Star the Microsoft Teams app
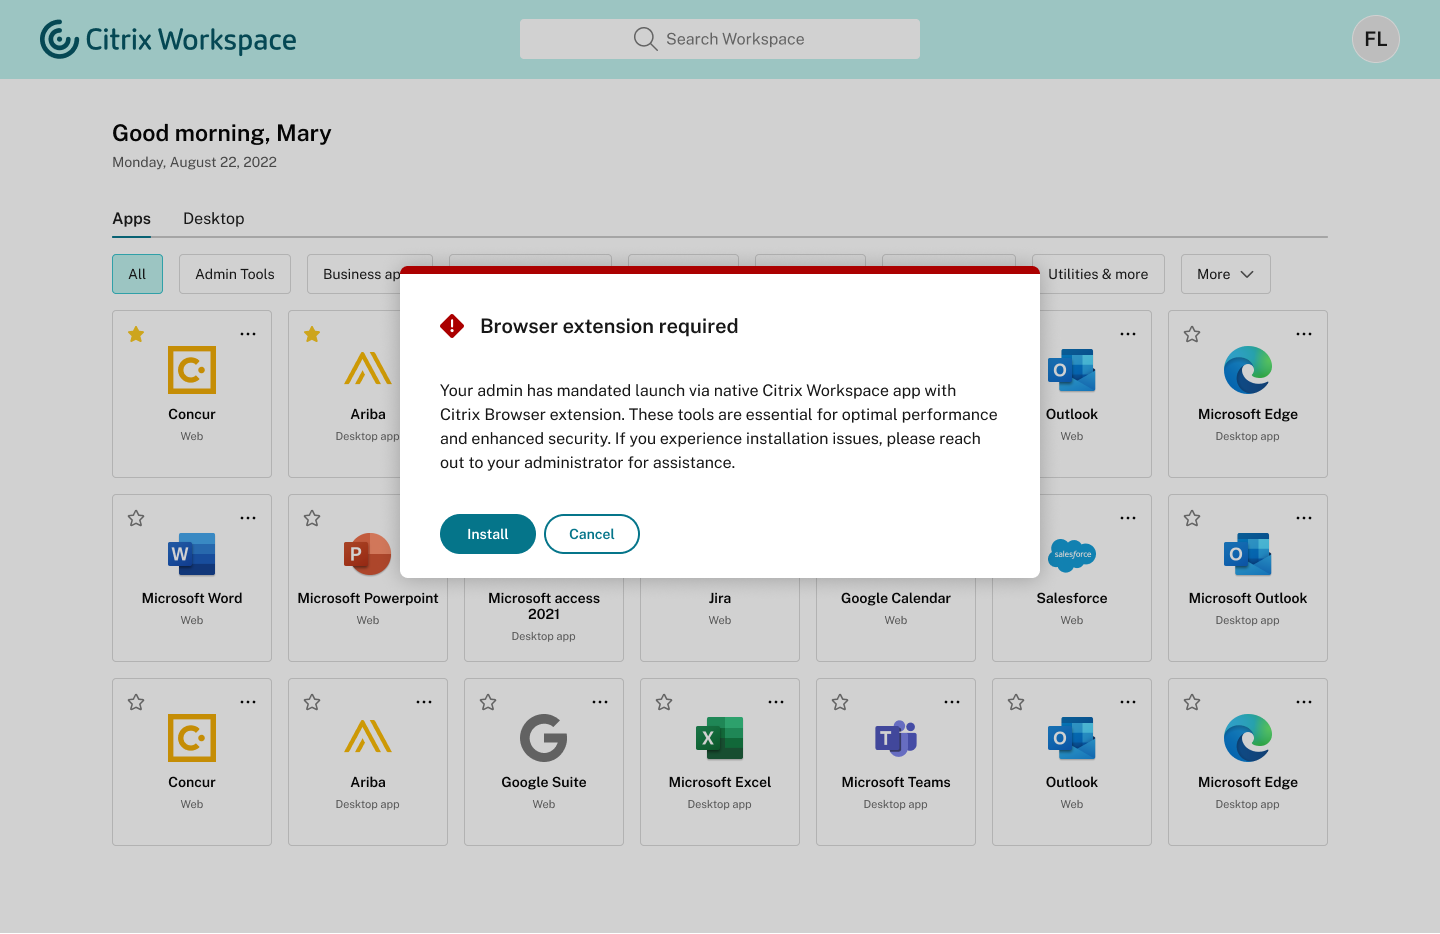 840,702
